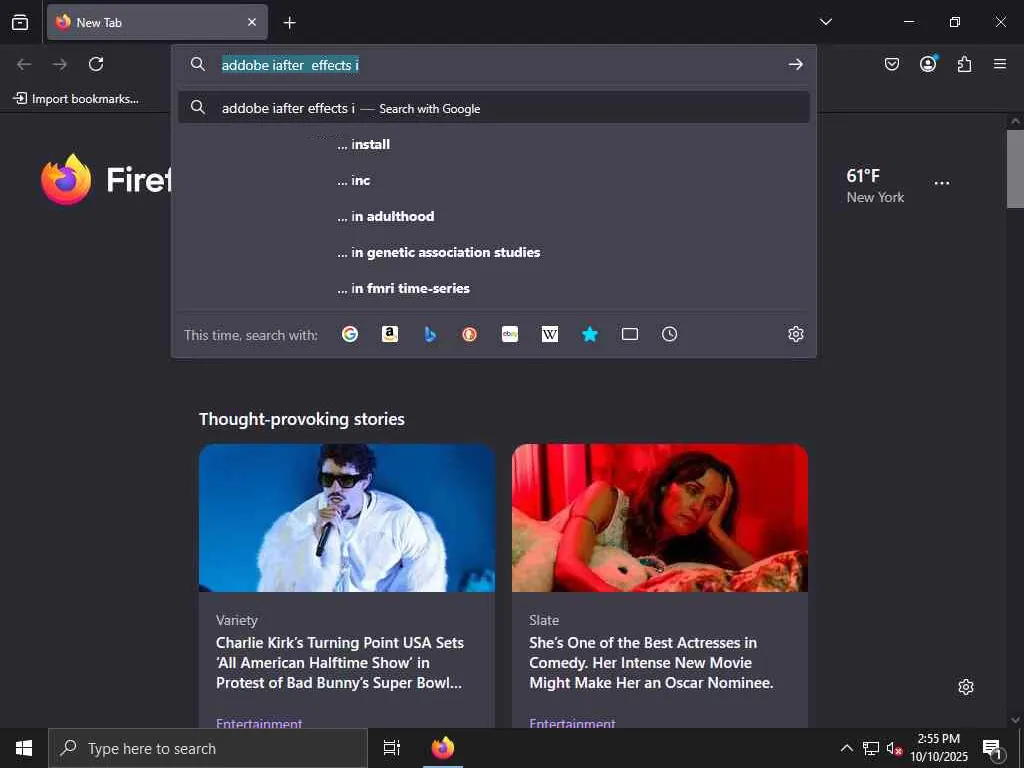Open the Windows Start menu
The width and height of the screenshot is (1024, 768).
(x=24, y=748)
